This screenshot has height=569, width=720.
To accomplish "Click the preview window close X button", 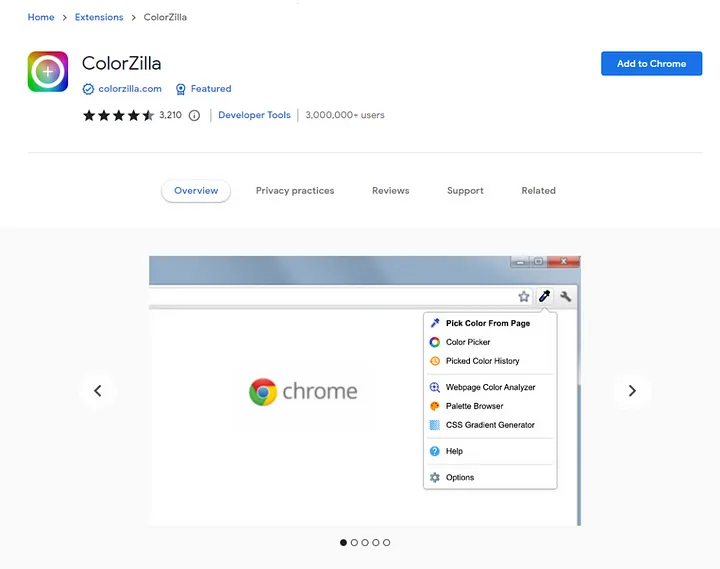I will point(564,261).
